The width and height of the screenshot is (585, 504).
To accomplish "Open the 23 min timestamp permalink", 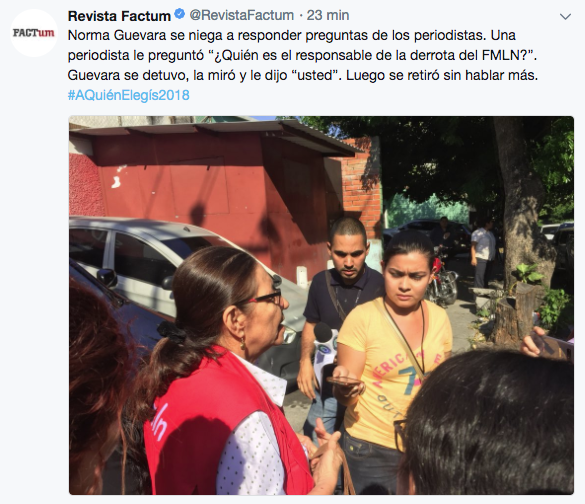I will click(328, 15).
